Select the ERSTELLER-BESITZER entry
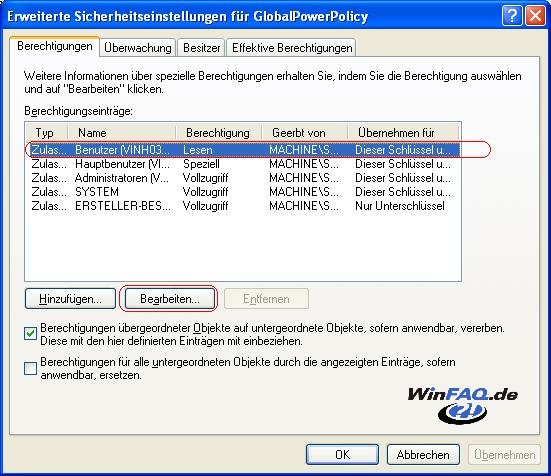Image resolution: width=551 pixels, height=476 pixels. [243, 206]
